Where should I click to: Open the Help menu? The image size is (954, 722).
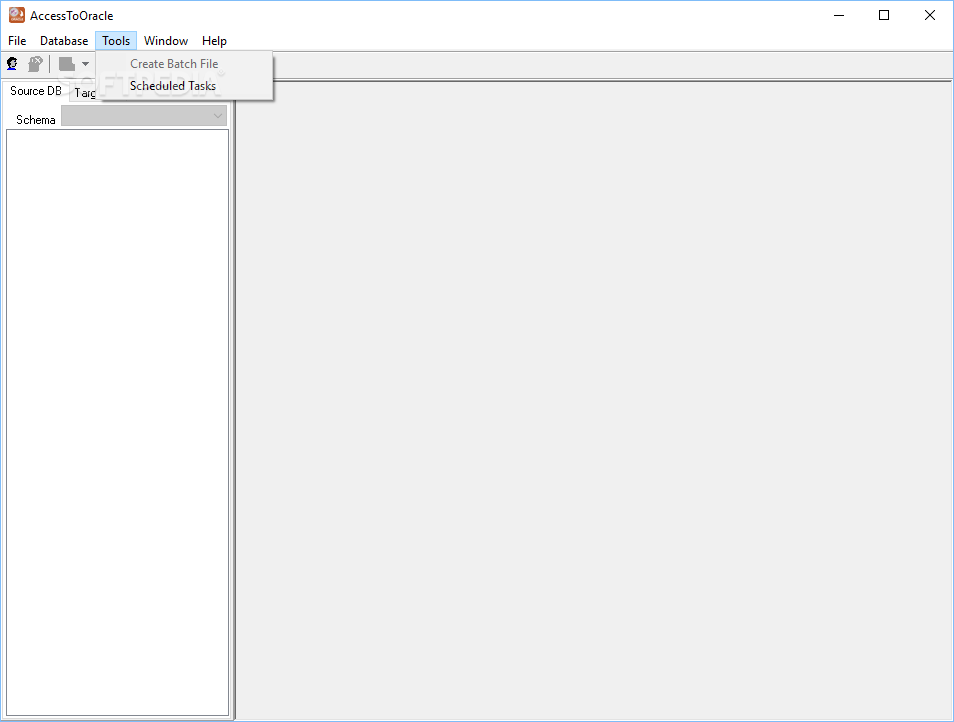214,41
